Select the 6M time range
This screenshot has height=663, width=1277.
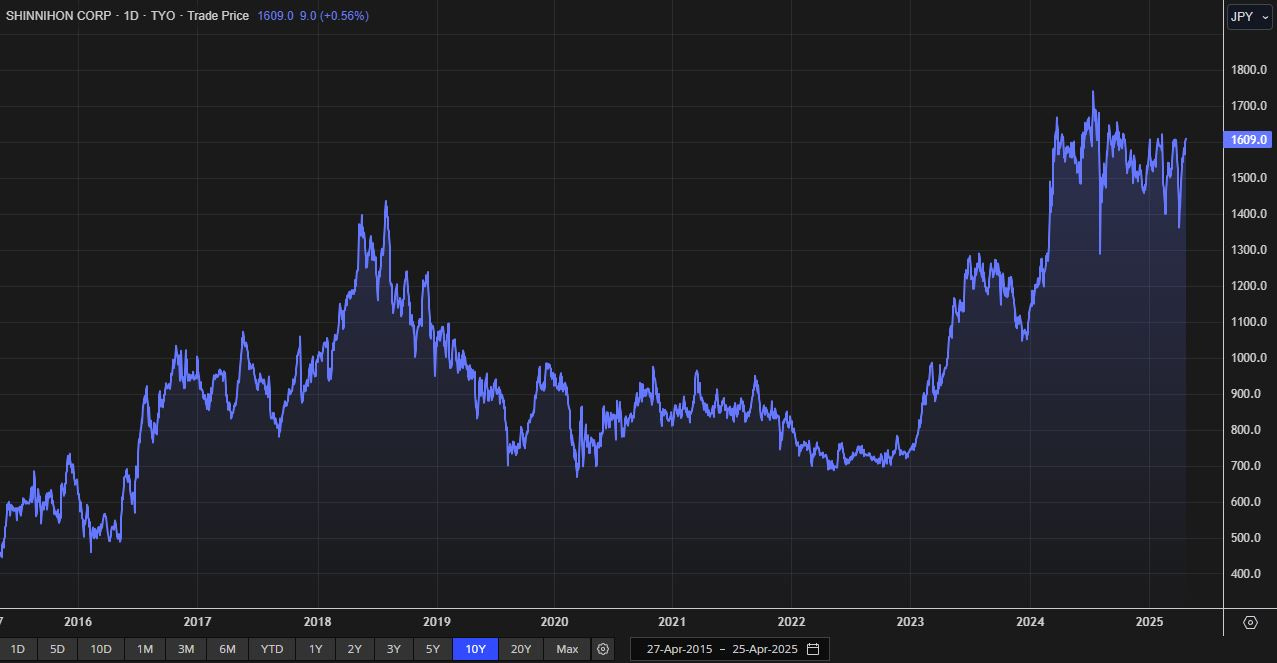click(x=227, y=649)
